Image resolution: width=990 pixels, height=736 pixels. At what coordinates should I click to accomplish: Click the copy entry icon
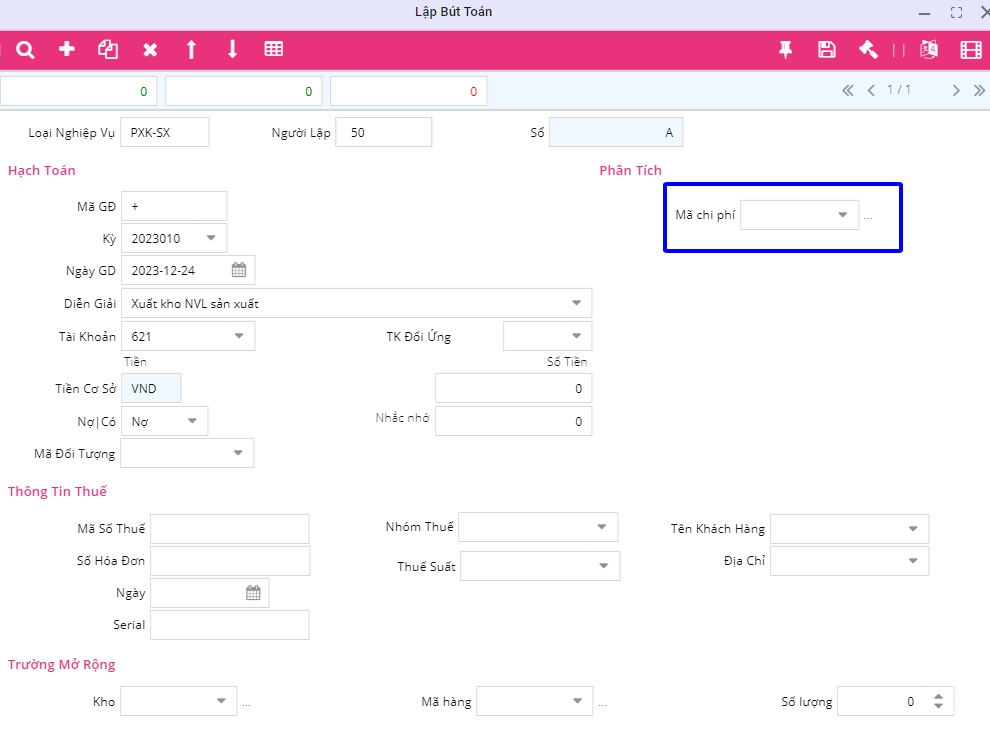[108, 50]
